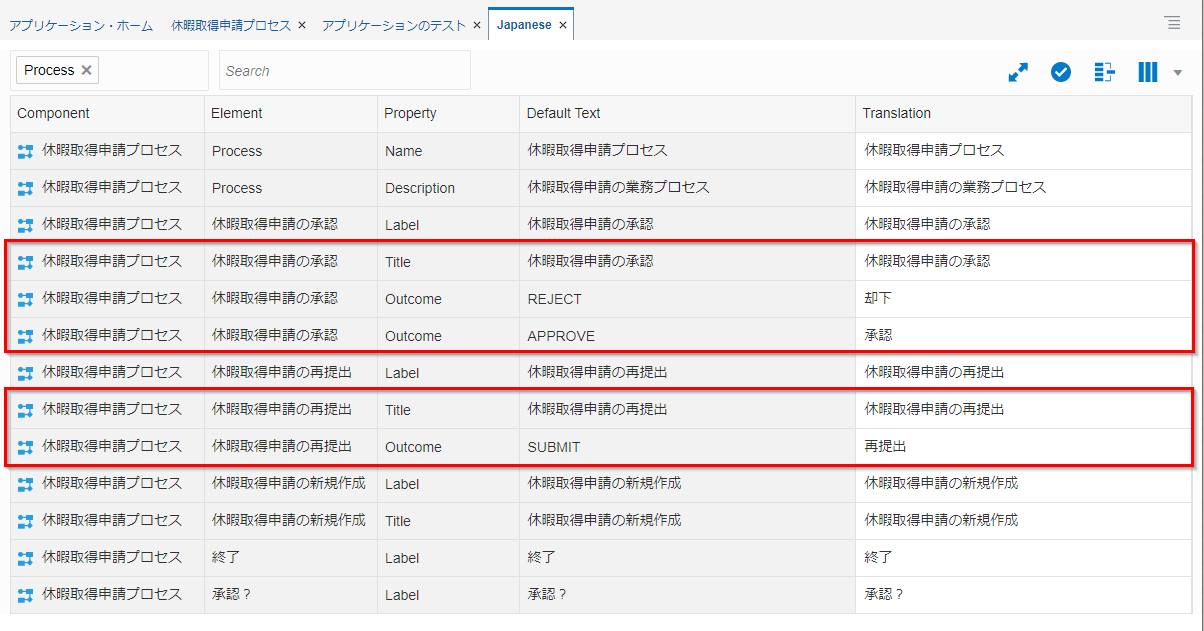Click the blue circled checkmark toolbar icon
Screen dimensions: 1204x631
point(1061,72)
